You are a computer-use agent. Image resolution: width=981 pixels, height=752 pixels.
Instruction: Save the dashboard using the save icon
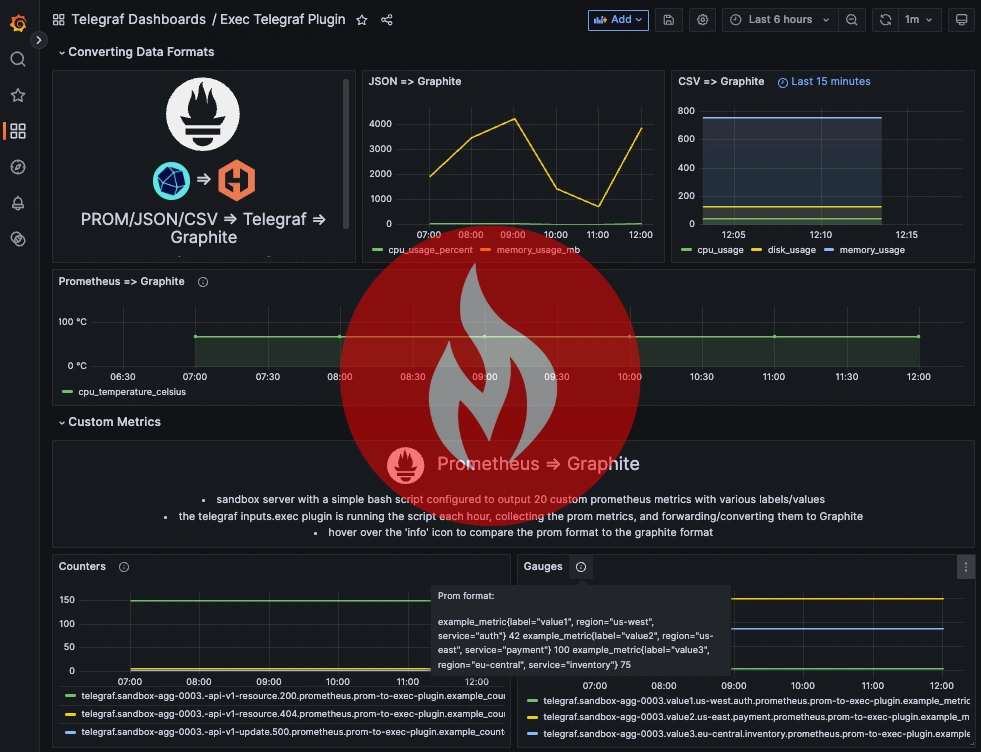pos(668,19)
